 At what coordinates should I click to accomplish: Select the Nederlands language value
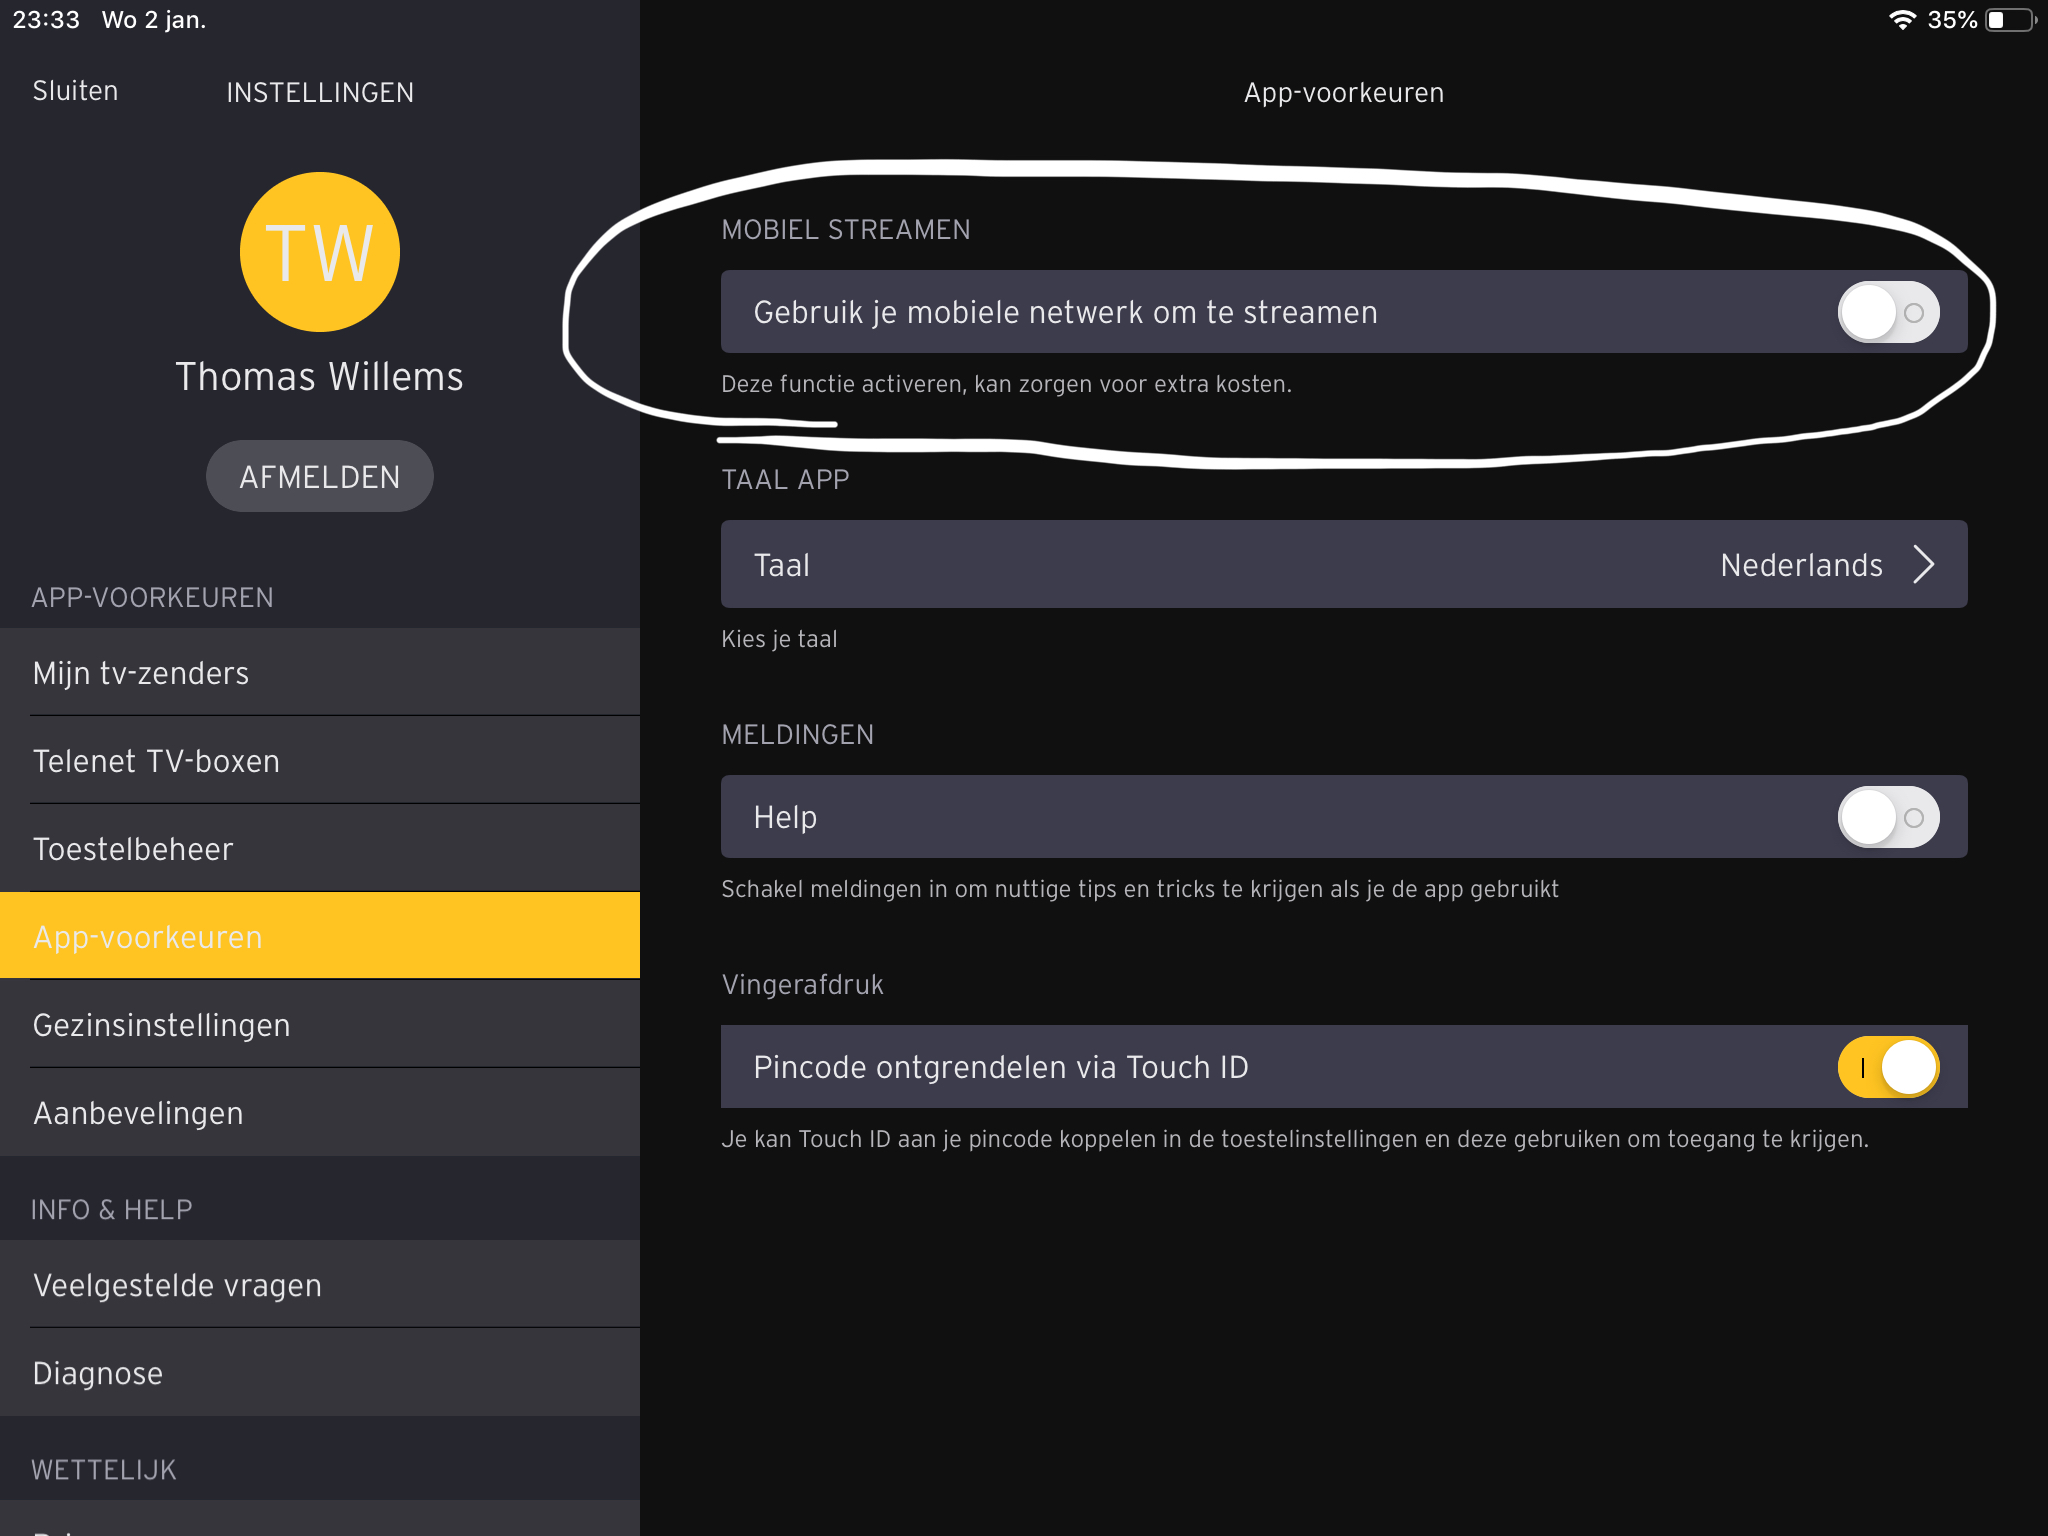point(1801,565)
